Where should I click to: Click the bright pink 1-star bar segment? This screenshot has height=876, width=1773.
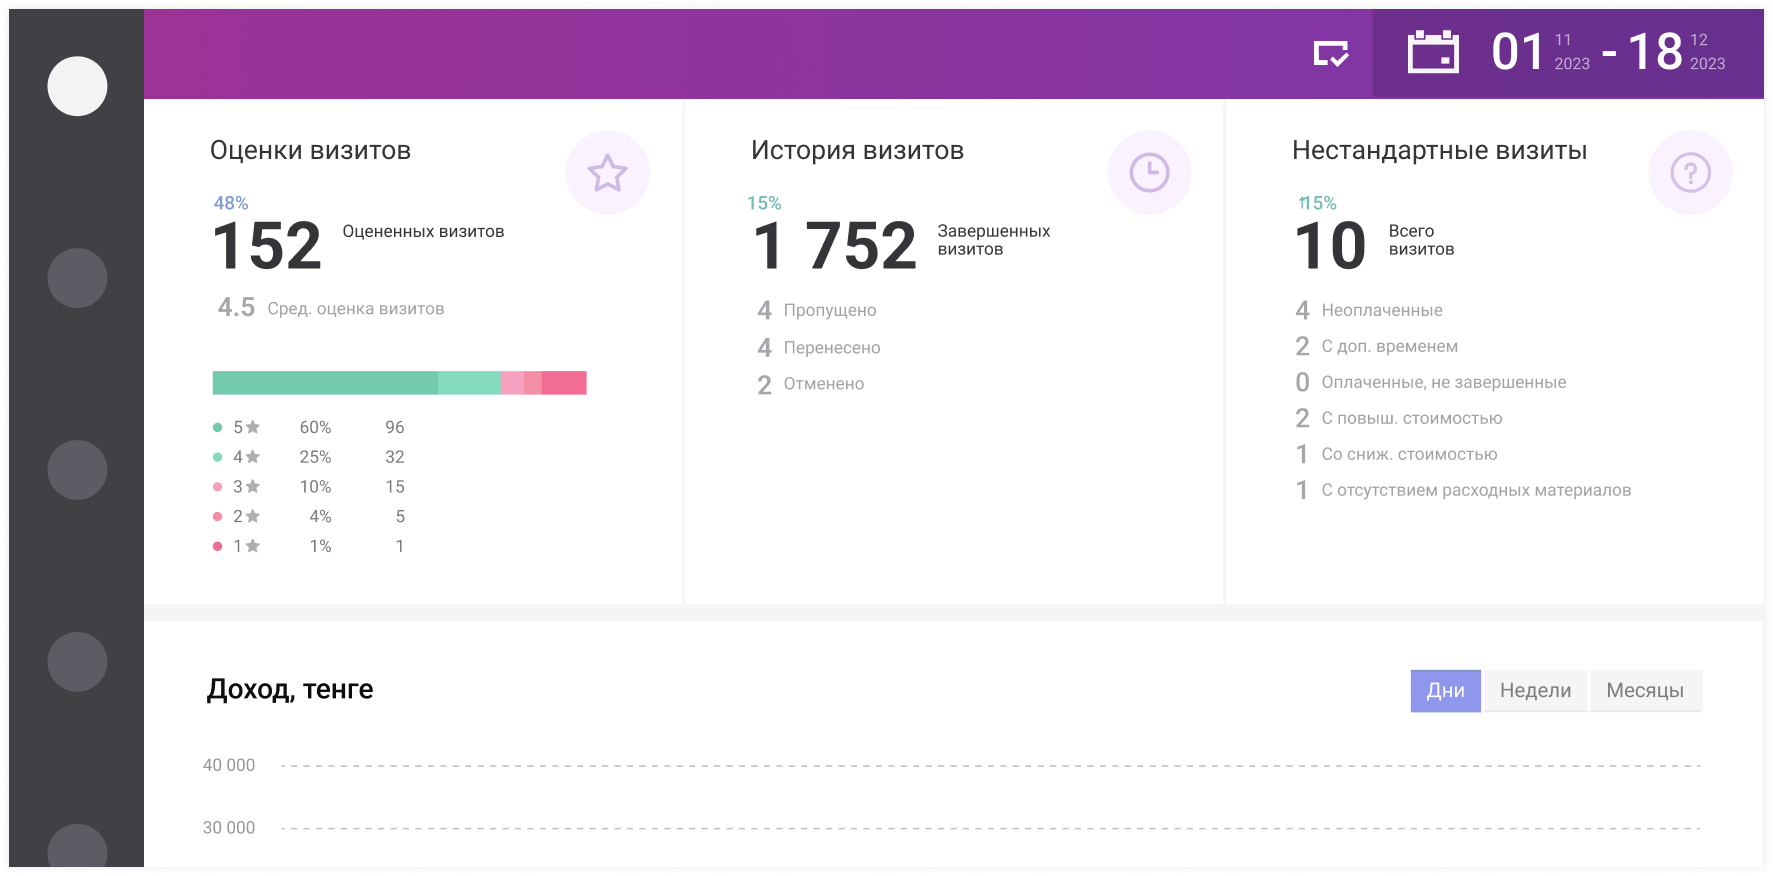564,383
